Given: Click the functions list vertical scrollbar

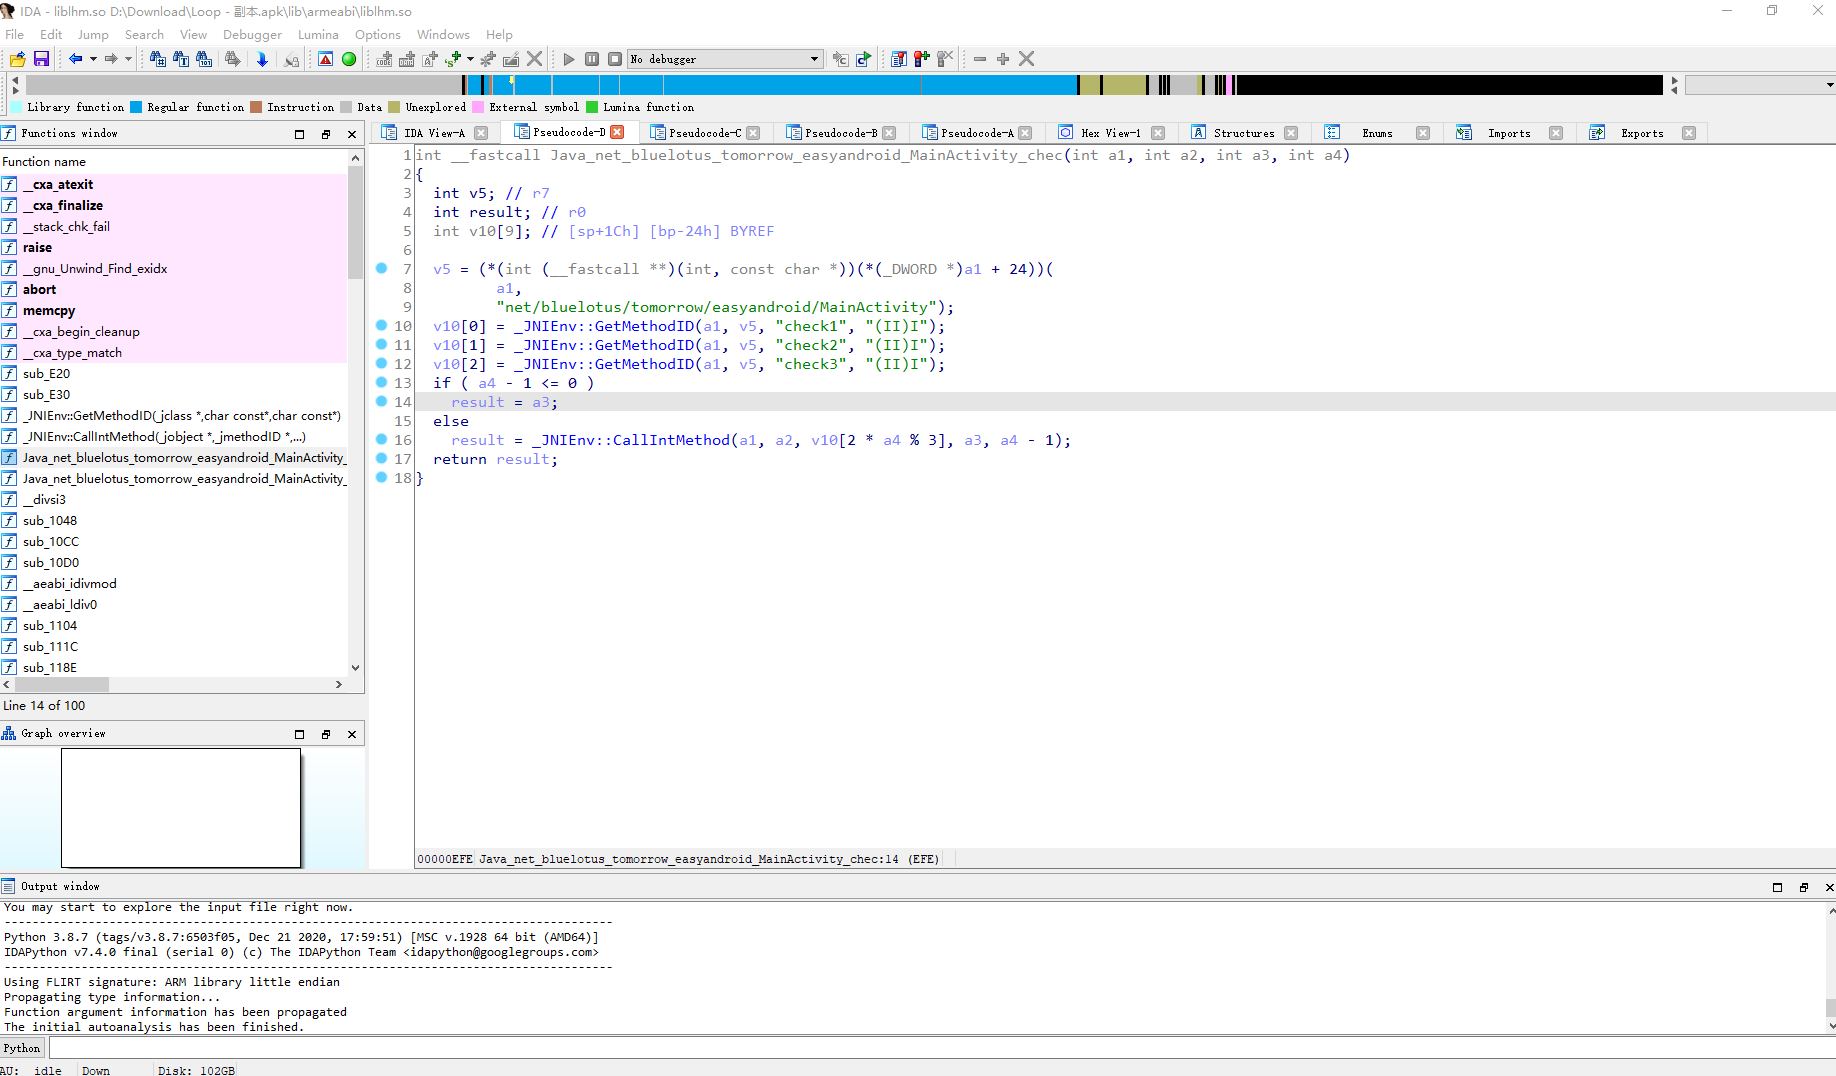Looking at the screenshot, I should click(x=355, y=413).
